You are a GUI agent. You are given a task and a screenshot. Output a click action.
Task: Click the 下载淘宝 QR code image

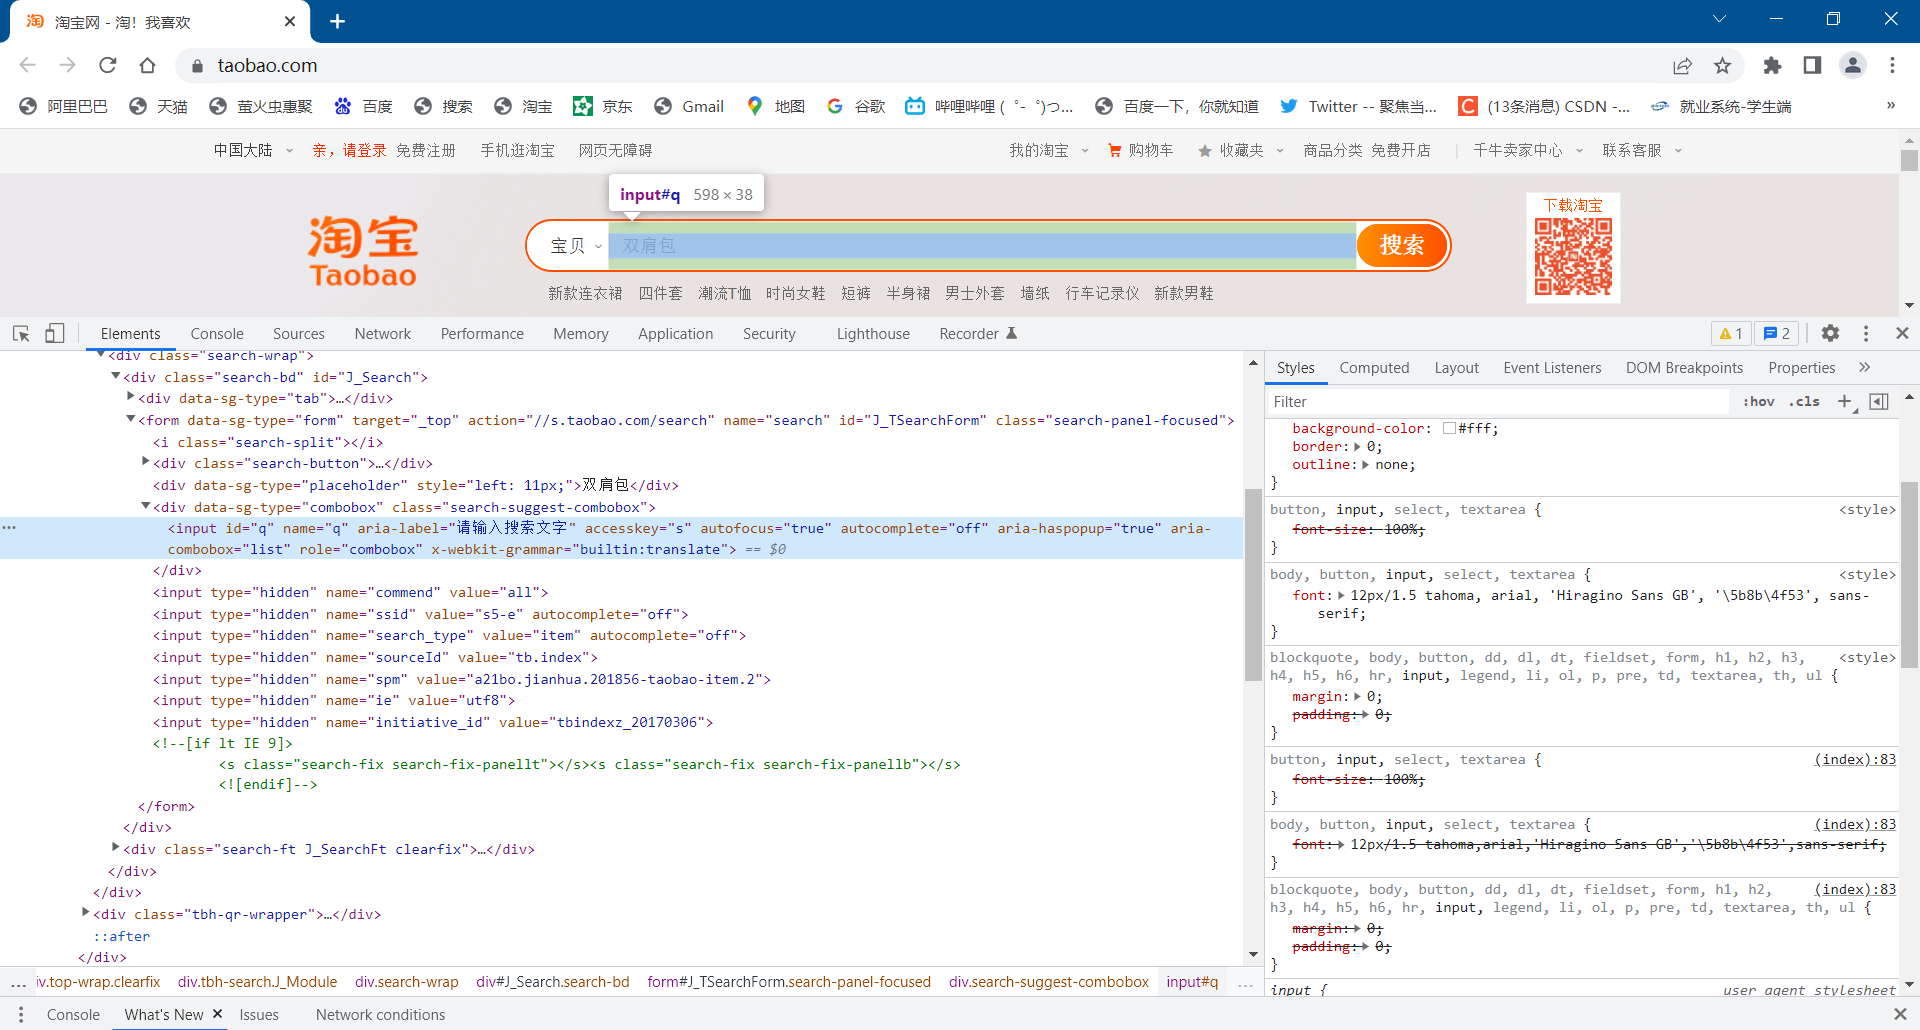pos(1573,257)
